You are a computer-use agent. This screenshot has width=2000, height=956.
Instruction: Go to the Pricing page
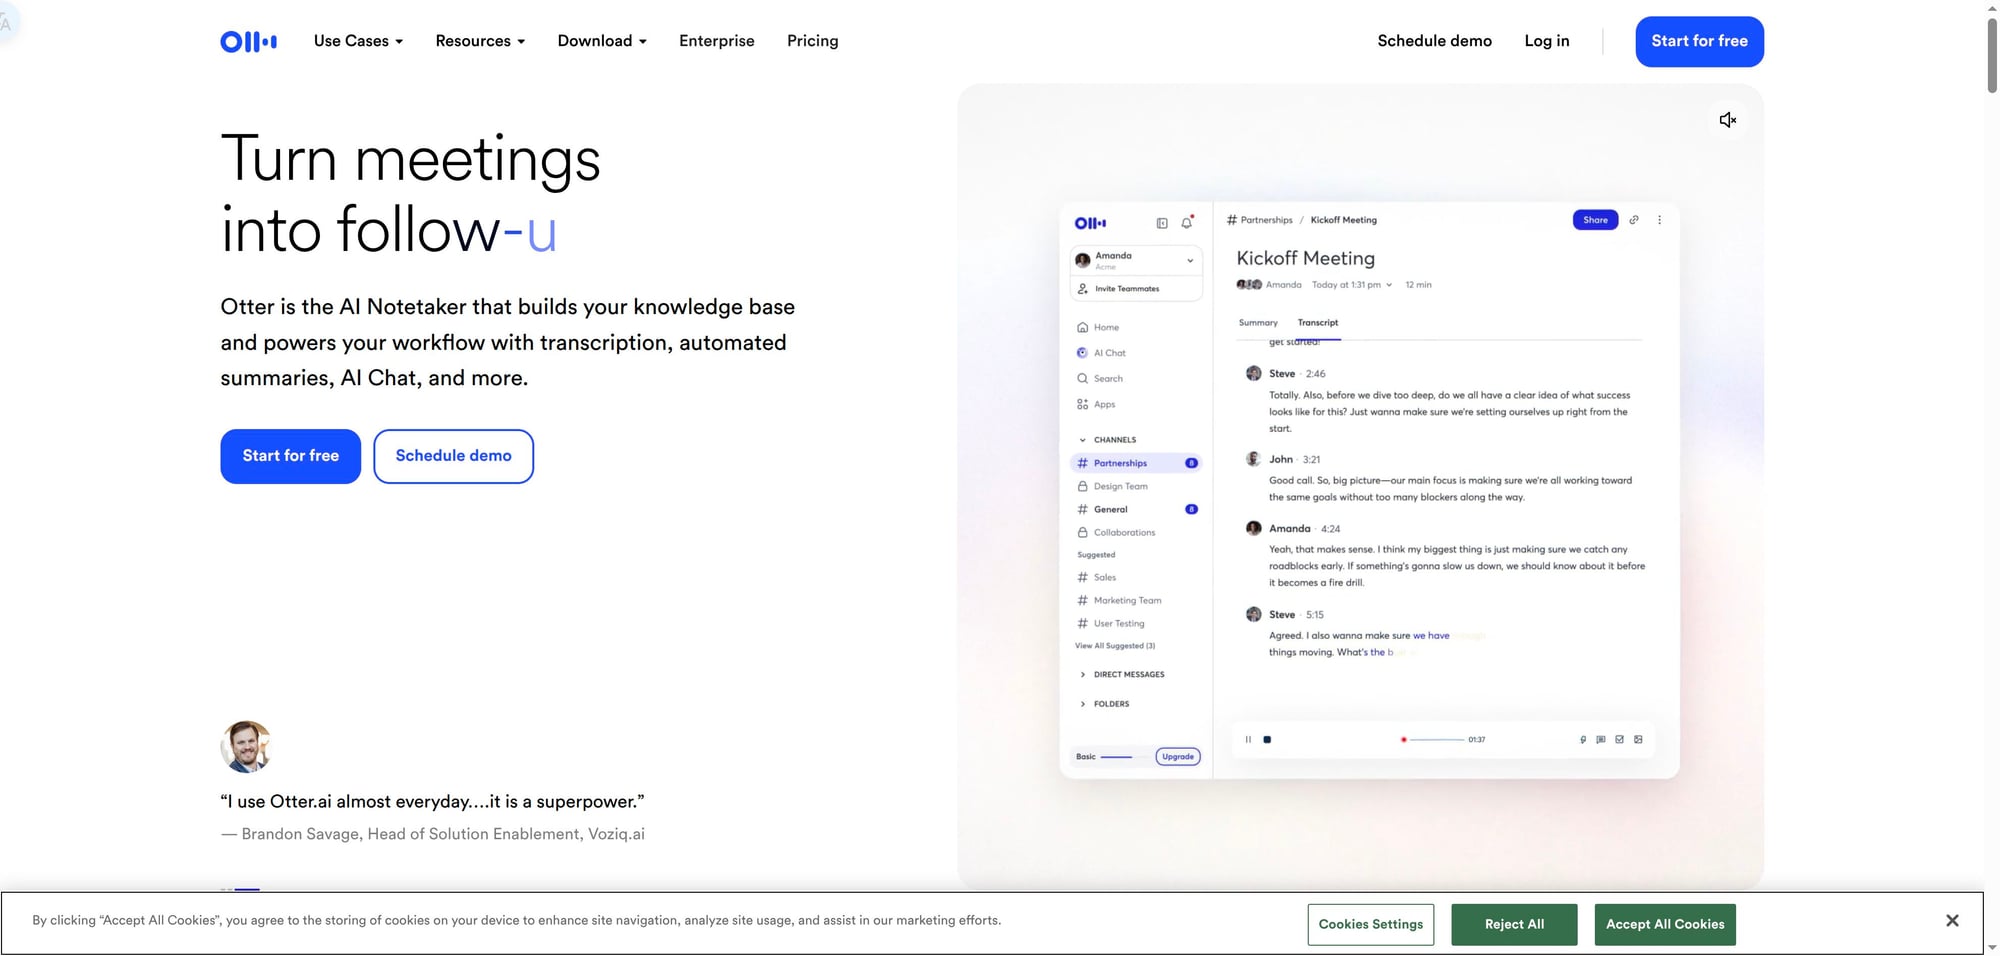pos(812,41)
